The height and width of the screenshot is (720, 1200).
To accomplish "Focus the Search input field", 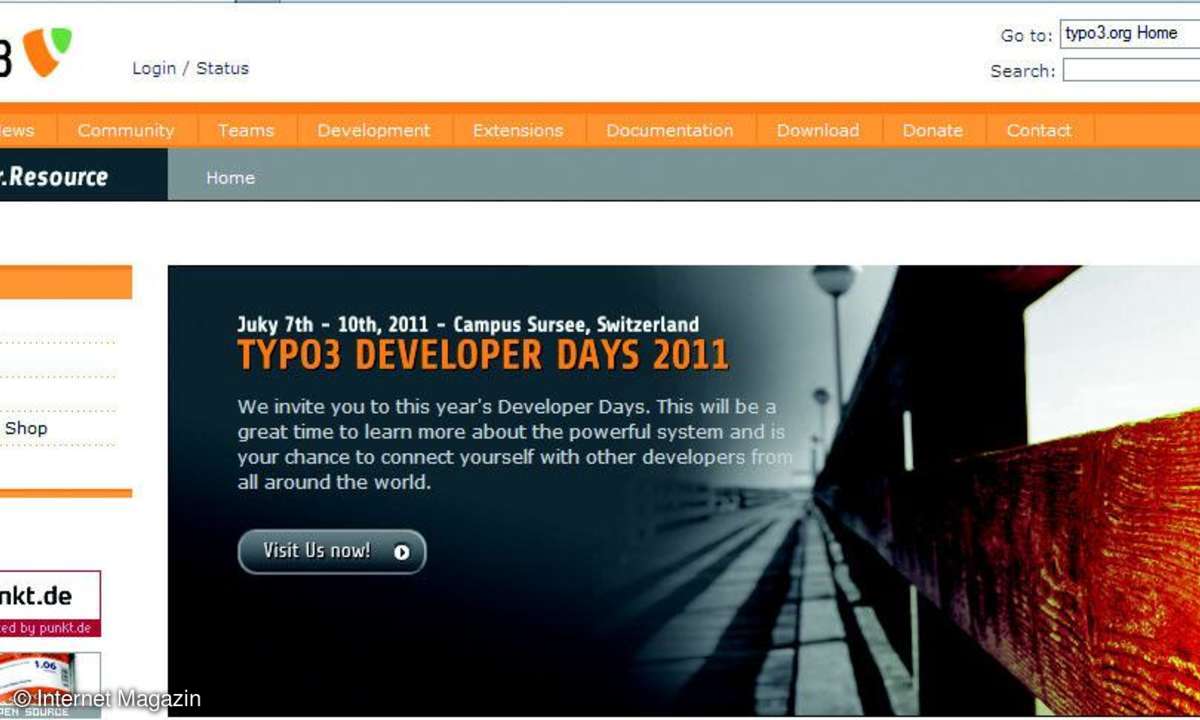I will tap(1131, 70).
